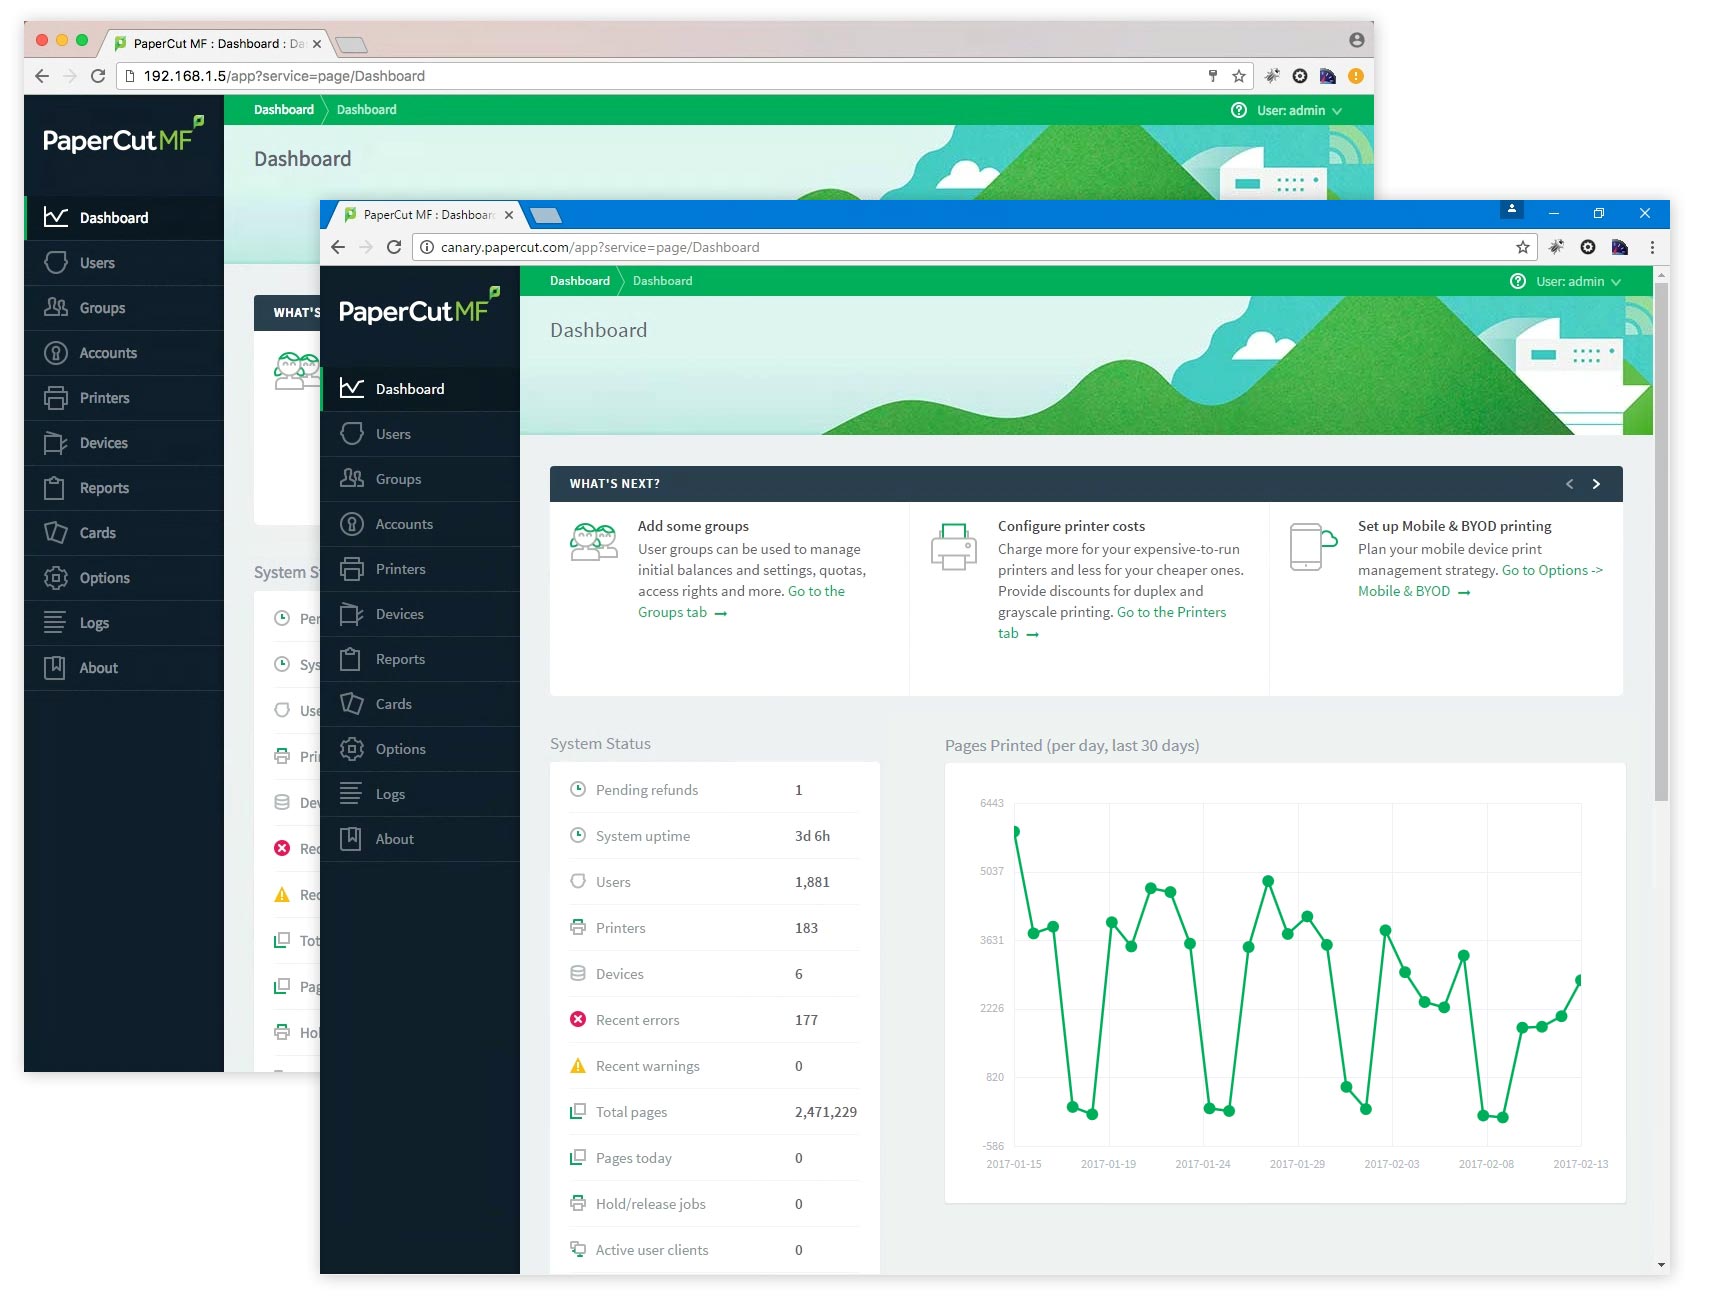
Task: Select front browser PaperCut MF Dashboard tab
Action: pos(428,215)
